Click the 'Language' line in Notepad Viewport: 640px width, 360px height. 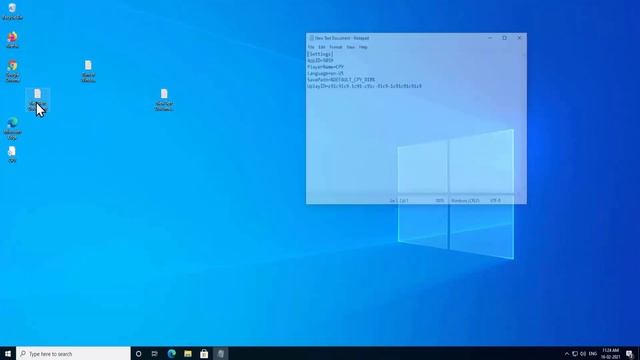(x=326, y=73)
